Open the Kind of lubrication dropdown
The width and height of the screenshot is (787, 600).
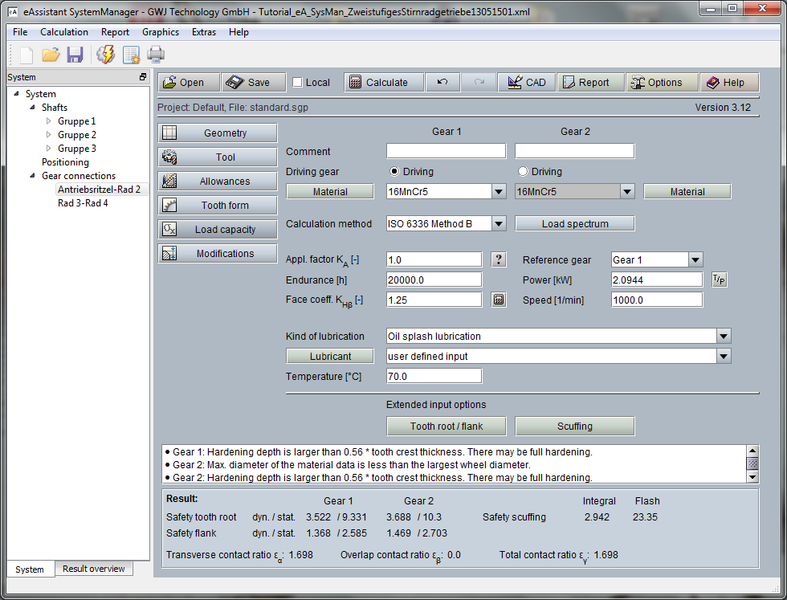click(x=724, y=337)
